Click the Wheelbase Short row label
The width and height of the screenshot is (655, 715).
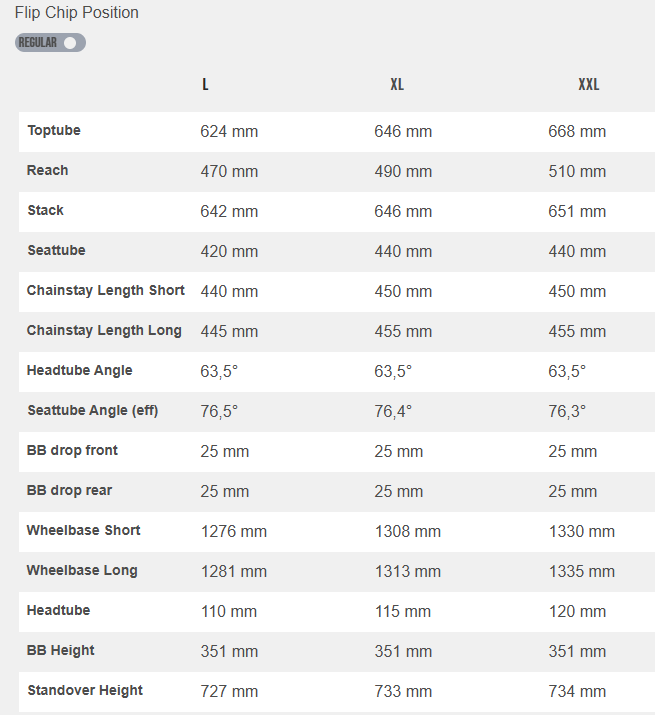pyautogui.click(x=84, y=531)
